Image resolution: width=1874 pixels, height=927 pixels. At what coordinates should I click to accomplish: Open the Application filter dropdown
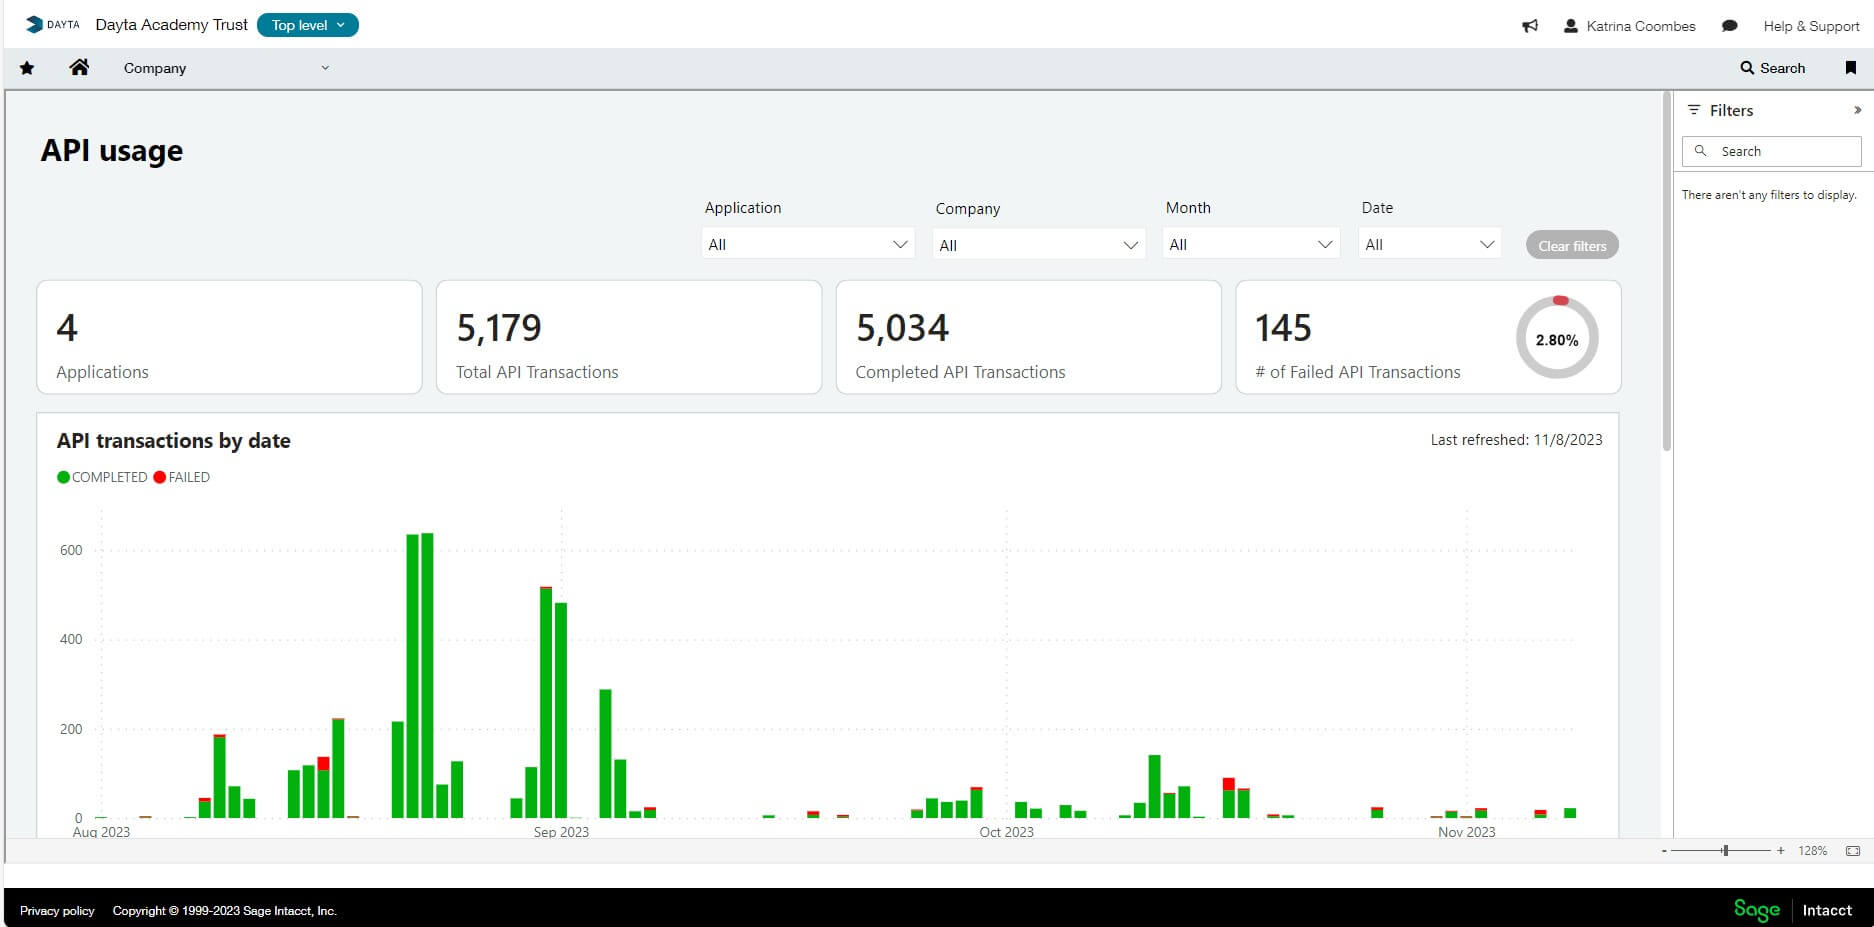pos(808,244)
